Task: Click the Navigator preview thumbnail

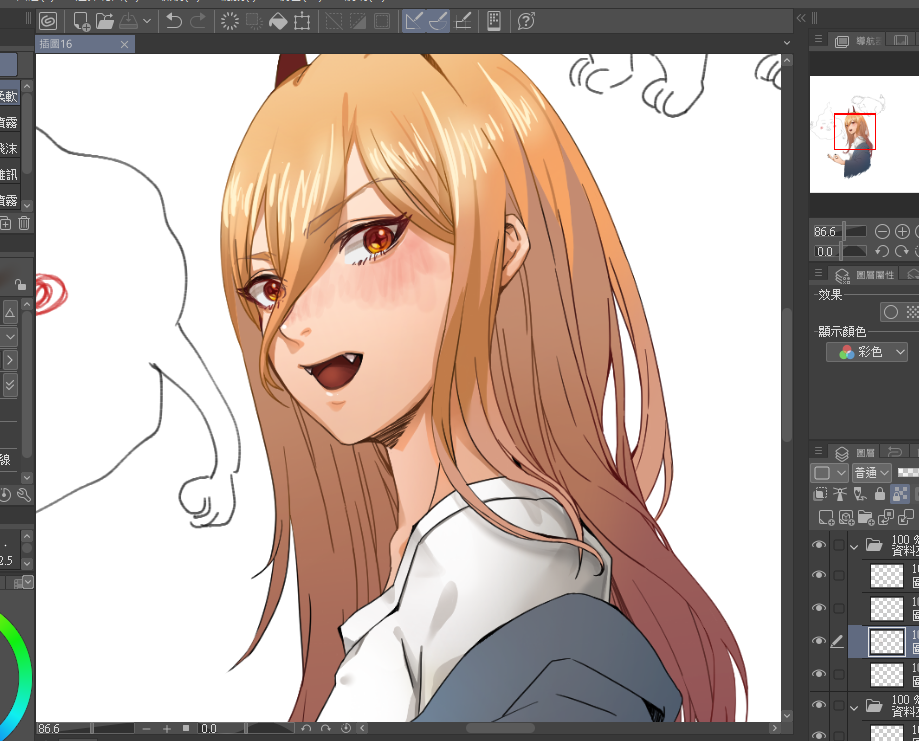Action: 864,134
